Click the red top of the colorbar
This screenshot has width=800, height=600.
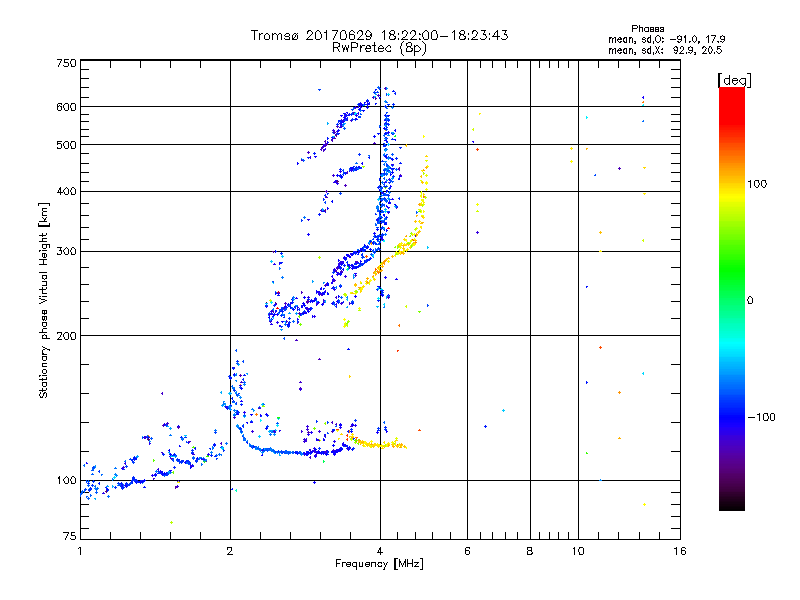click(731, 93)
